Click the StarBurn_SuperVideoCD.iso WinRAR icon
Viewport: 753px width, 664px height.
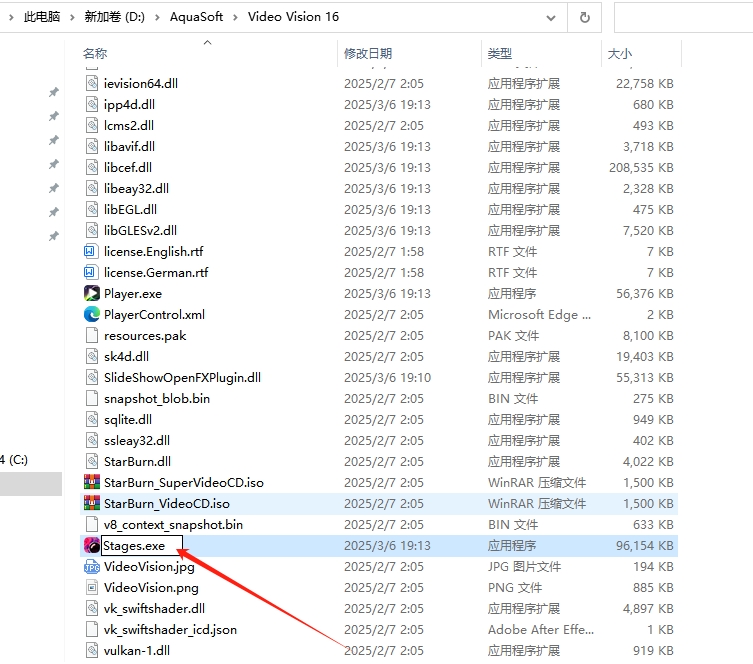[x=92, y=483]
